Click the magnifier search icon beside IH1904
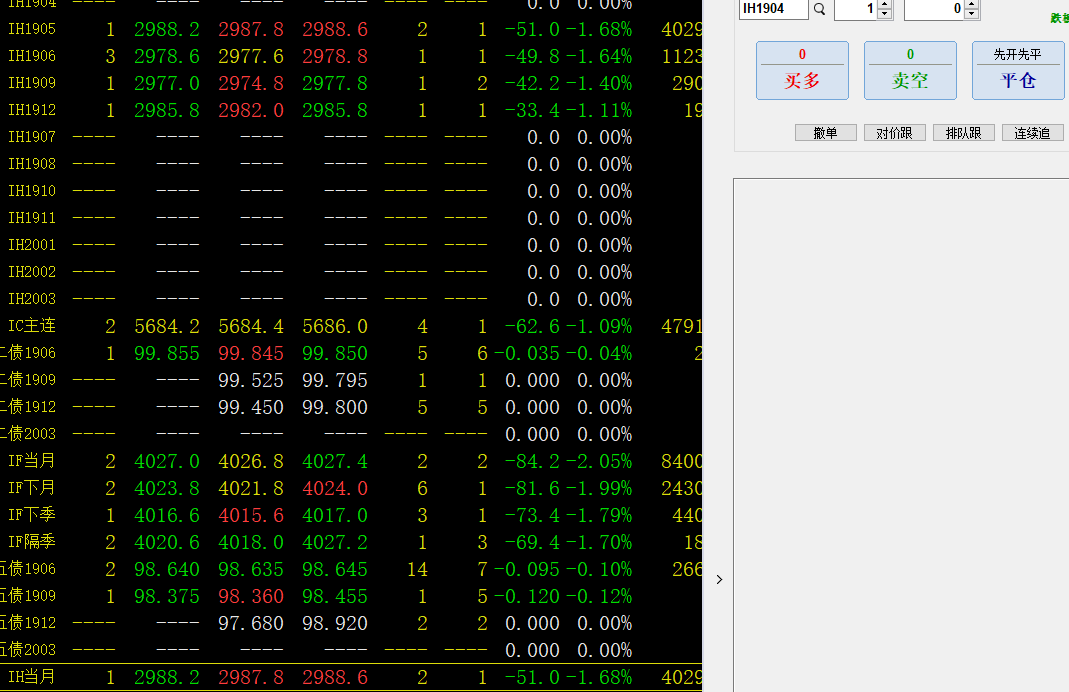Viewport: 1069px width, 692px height. tap(820, 9)
